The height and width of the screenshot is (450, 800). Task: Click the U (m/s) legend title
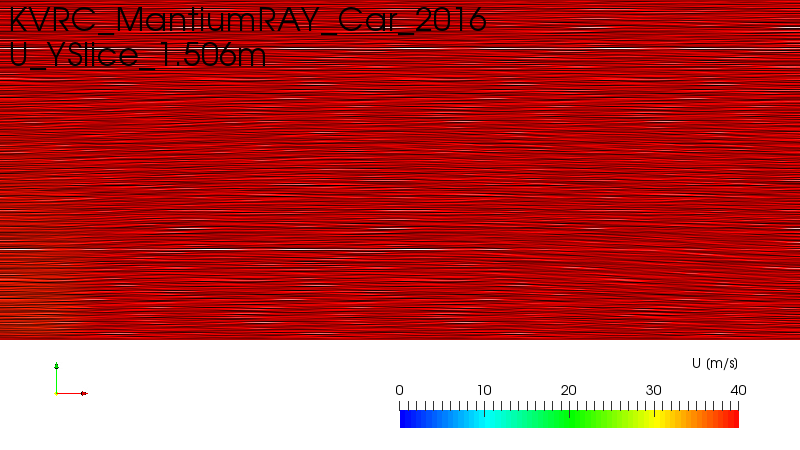pos(715,363)
